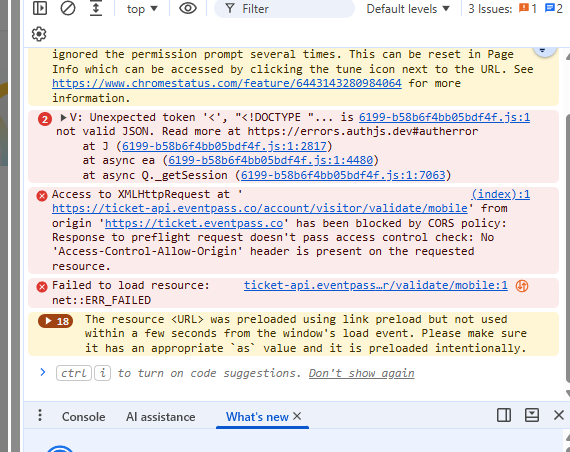Open stack trace link ending :1:4480
Viewport: 570px width, 452px height.
(270, 160)
